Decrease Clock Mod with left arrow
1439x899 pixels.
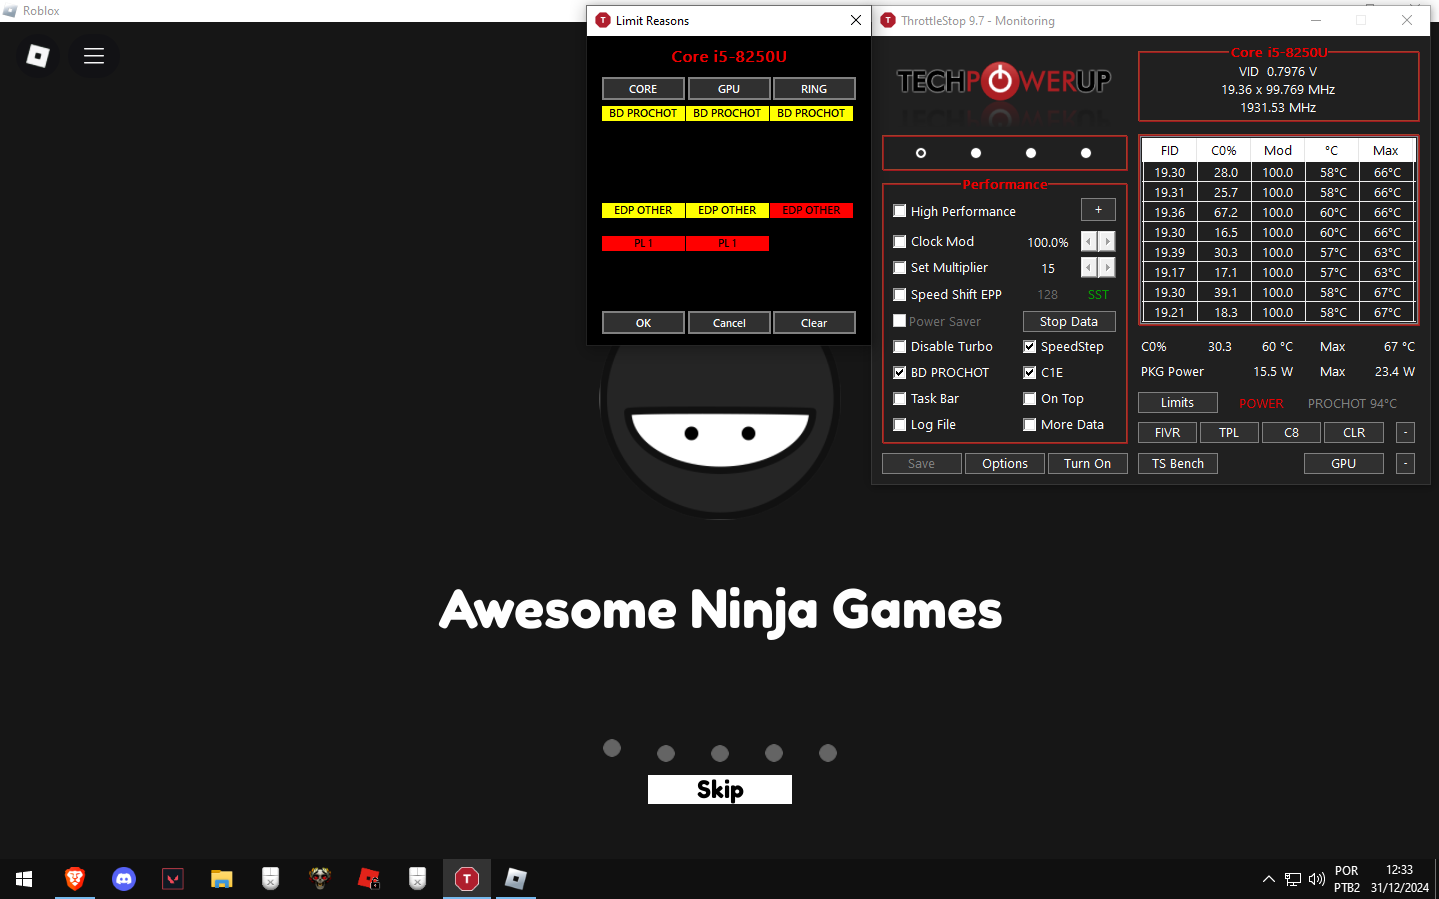coord(1089,241)
